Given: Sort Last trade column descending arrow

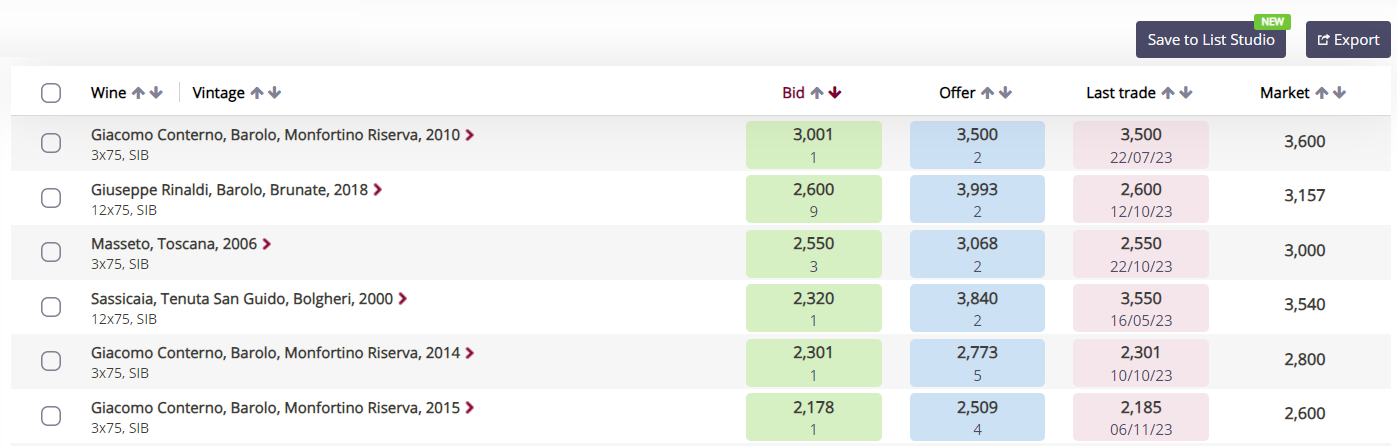Looking at the screenshot, I should (x=1186, y=93).
